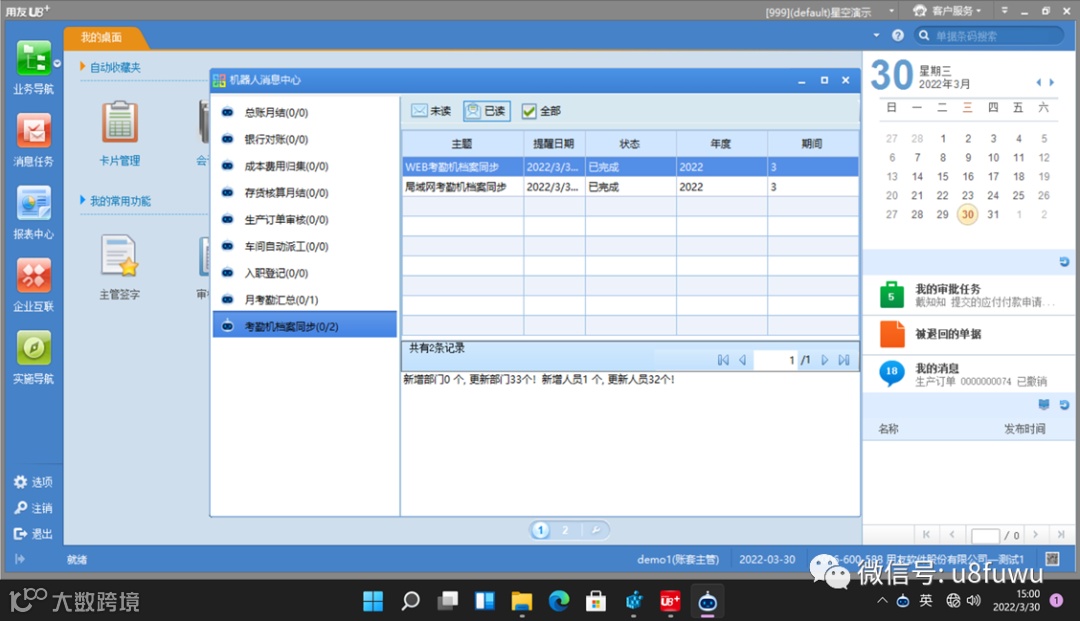The height and width of the screenshot is (621, 1080).
Task: Open 客户服务 dropdown menu
Action: (x=946, y=11)
